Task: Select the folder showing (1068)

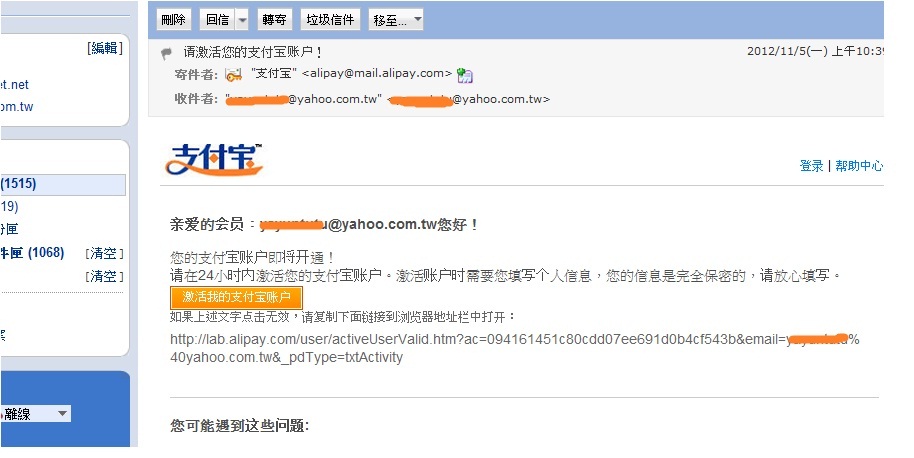Action: (33, 253)
